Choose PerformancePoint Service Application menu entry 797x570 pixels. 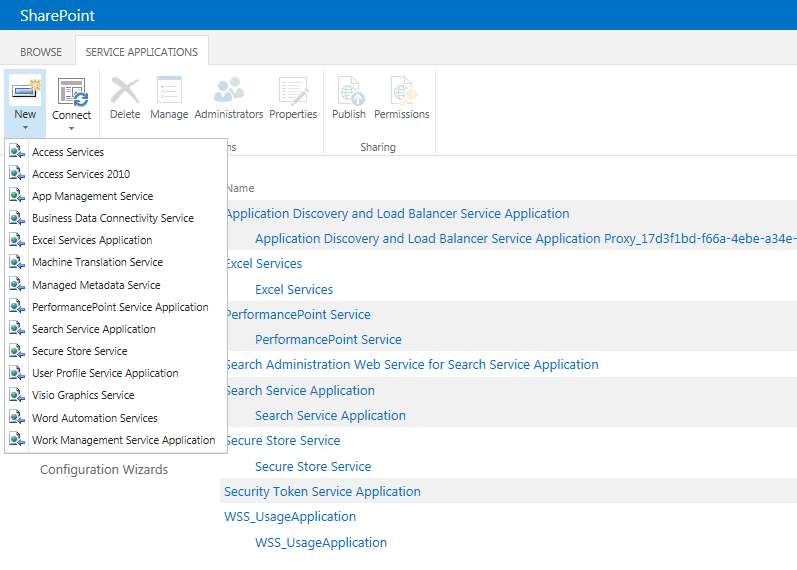coord(120,307)
